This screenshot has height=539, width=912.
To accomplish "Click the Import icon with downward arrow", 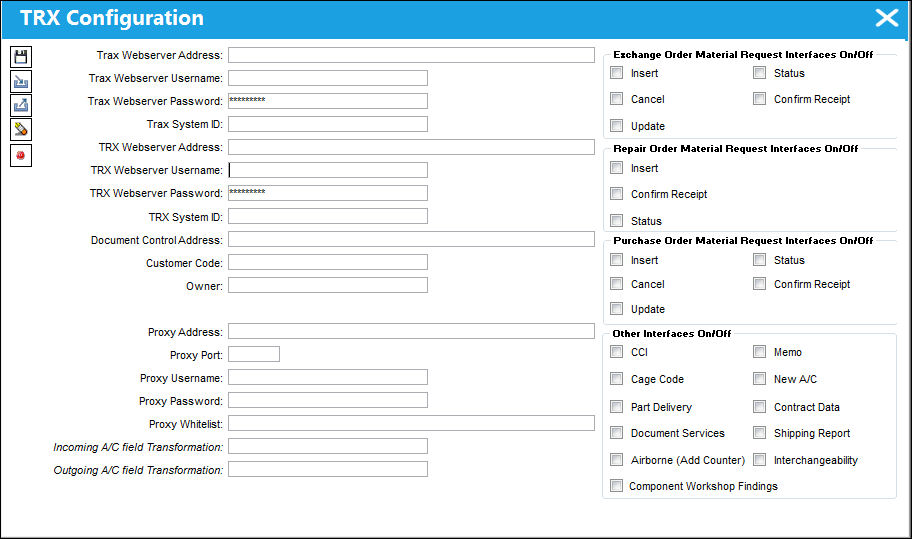I will tap(21, 81).
